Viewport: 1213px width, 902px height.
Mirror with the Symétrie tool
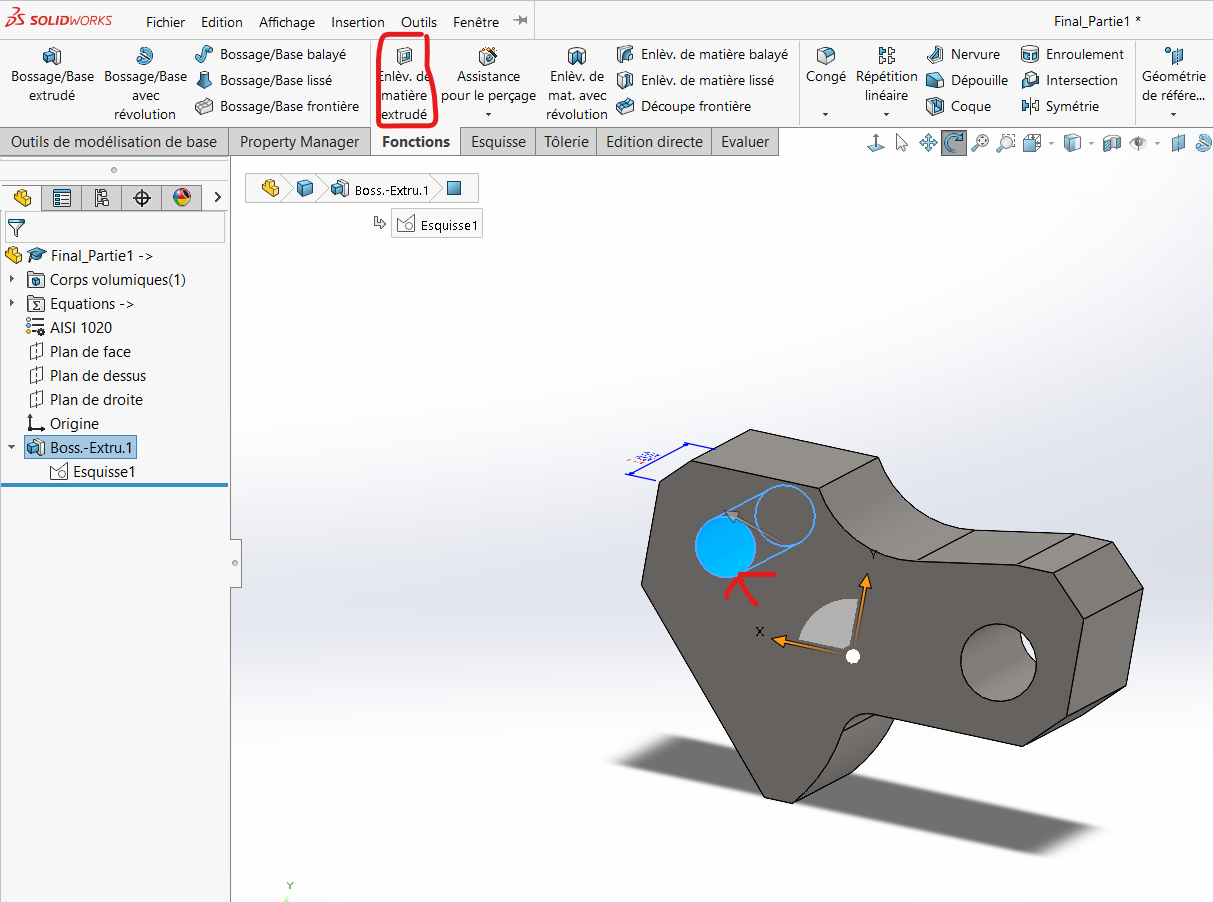tap(1060, 106)
